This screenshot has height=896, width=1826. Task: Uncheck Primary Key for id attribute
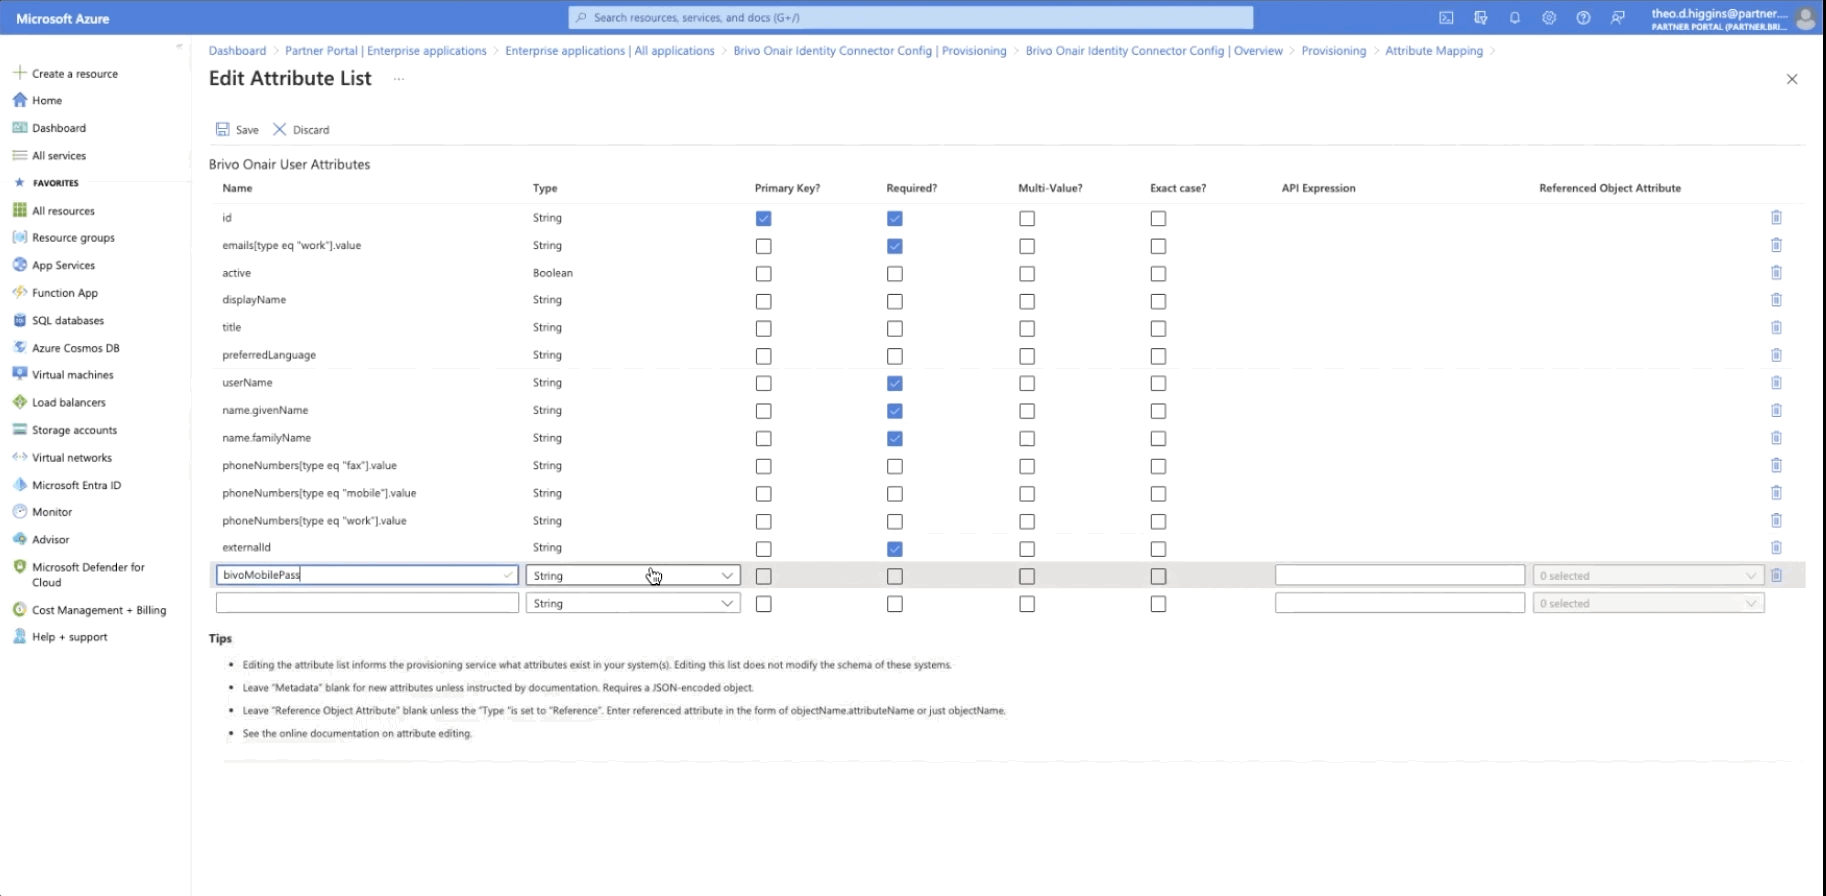pyautogui.click(x=764, y=218)
